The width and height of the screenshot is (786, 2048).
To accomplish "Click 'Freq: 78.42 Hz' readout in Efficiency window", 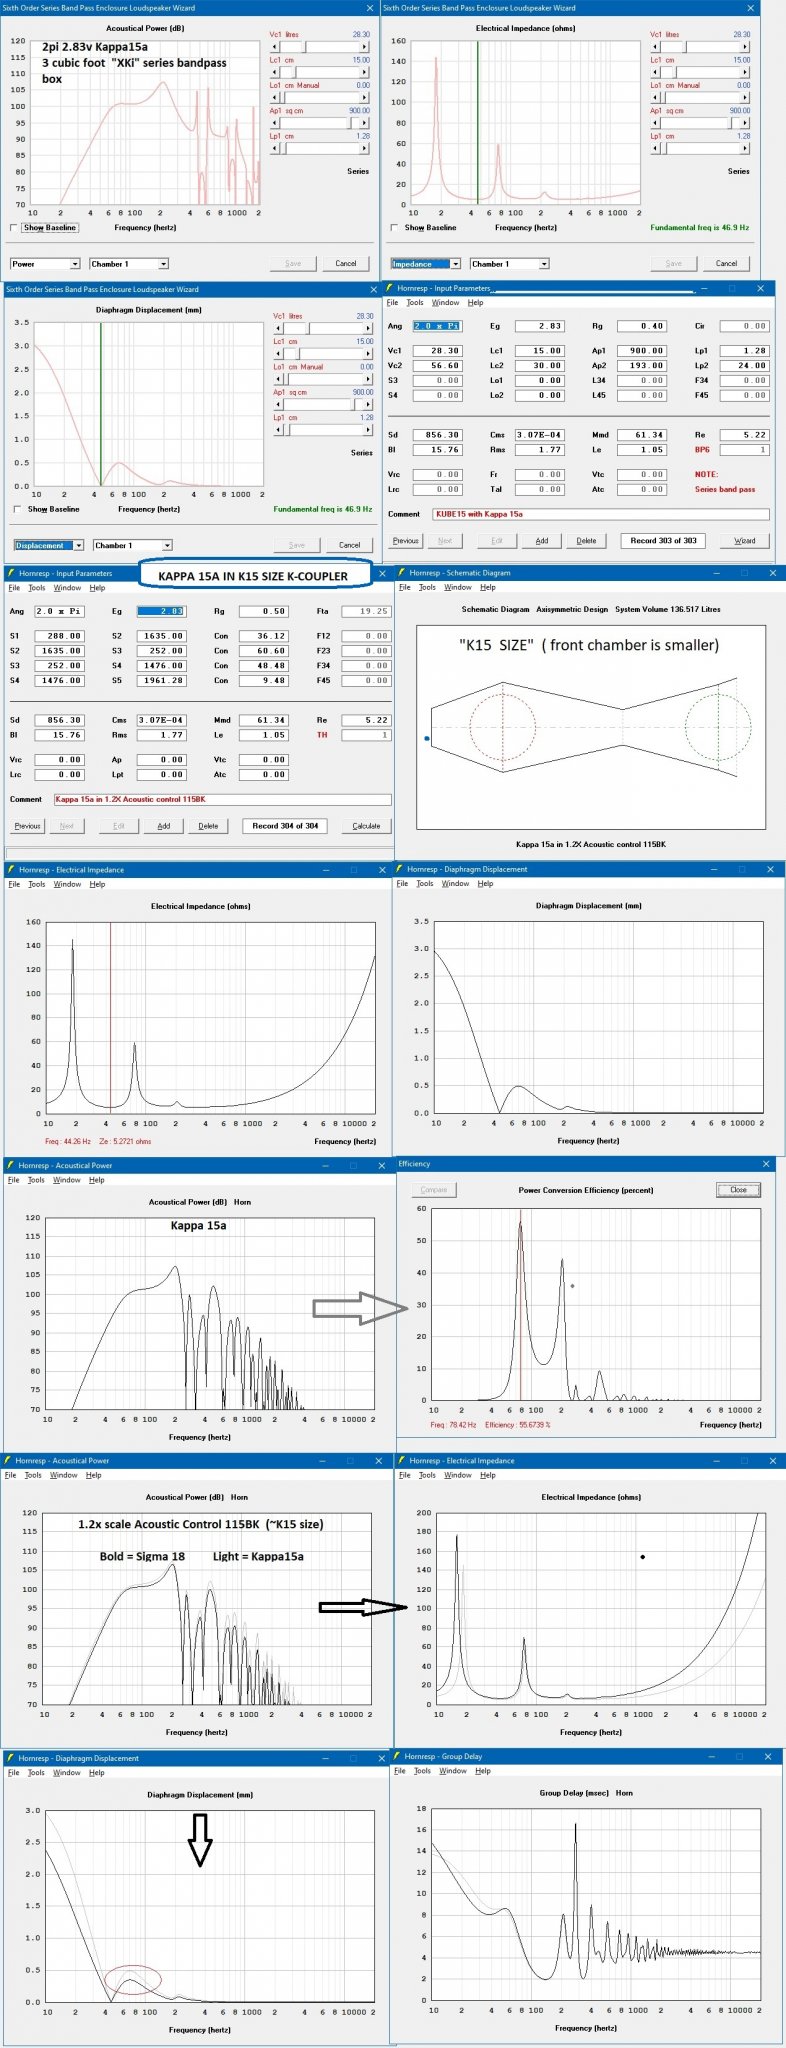I will click(454, 1425).
